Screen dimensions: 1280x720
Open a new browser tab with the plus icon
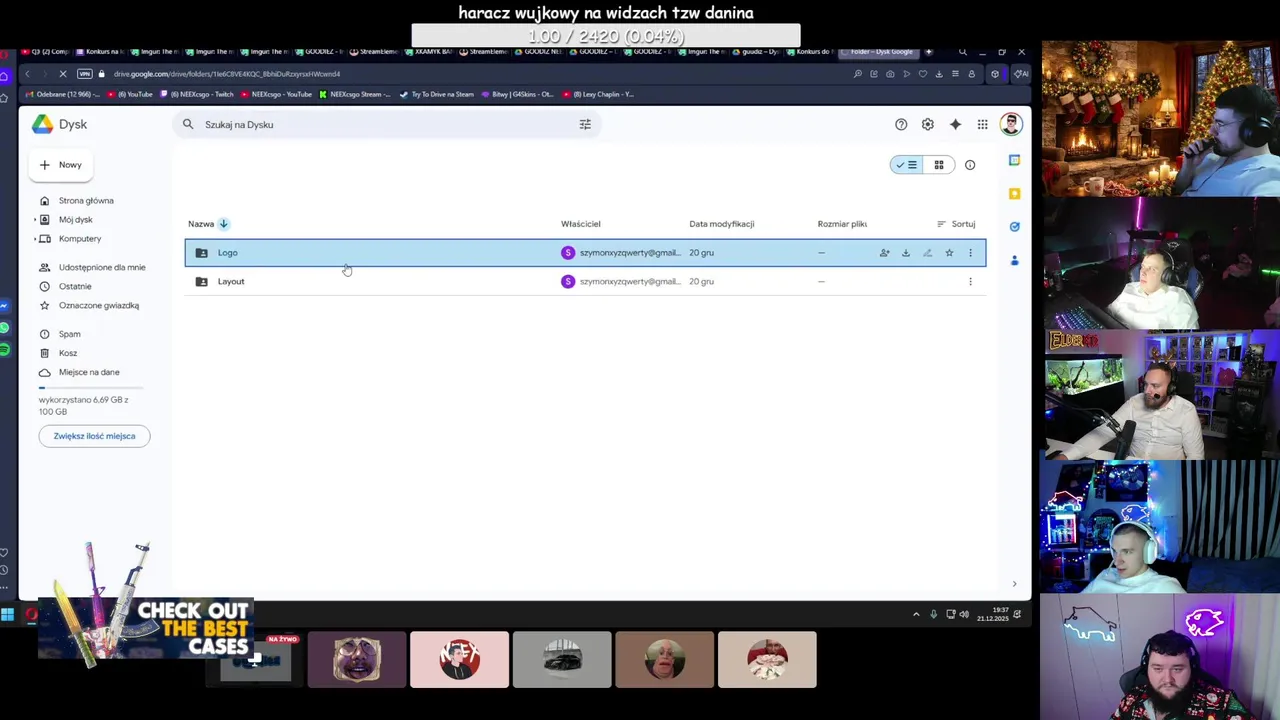[929, 51]
